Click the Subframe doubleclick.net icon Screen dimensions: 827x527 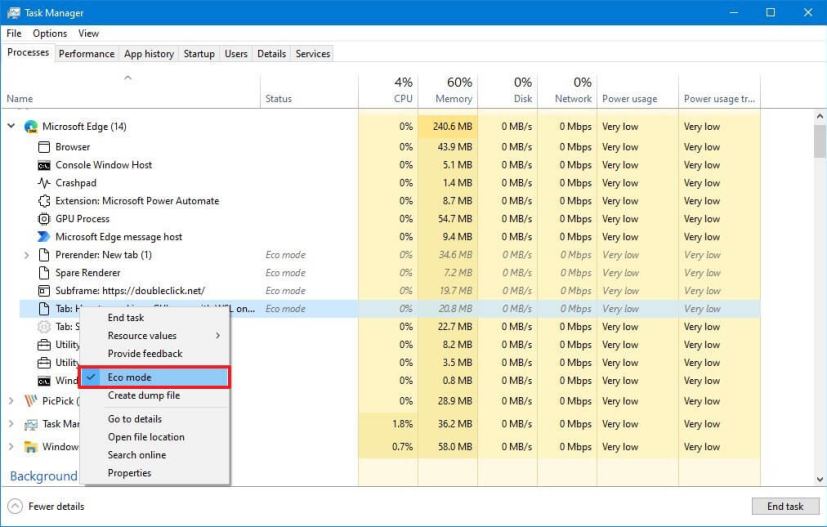[x=44, y=291]
